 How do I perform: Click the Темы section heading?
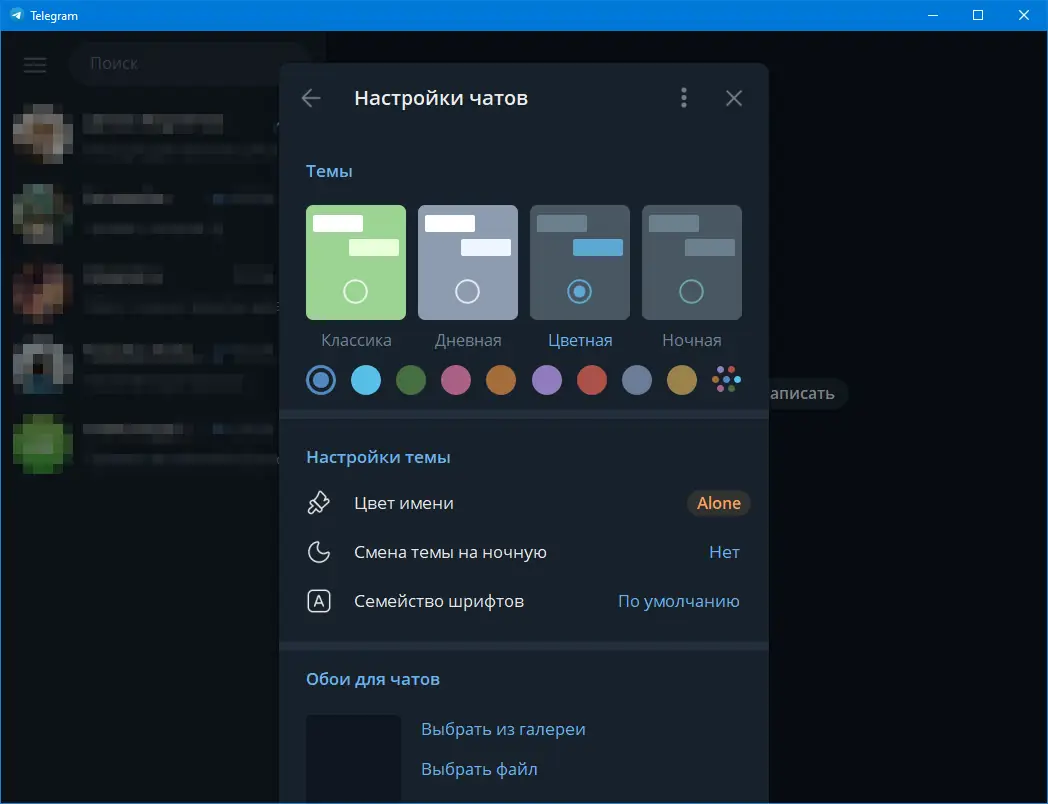(329, 171)
